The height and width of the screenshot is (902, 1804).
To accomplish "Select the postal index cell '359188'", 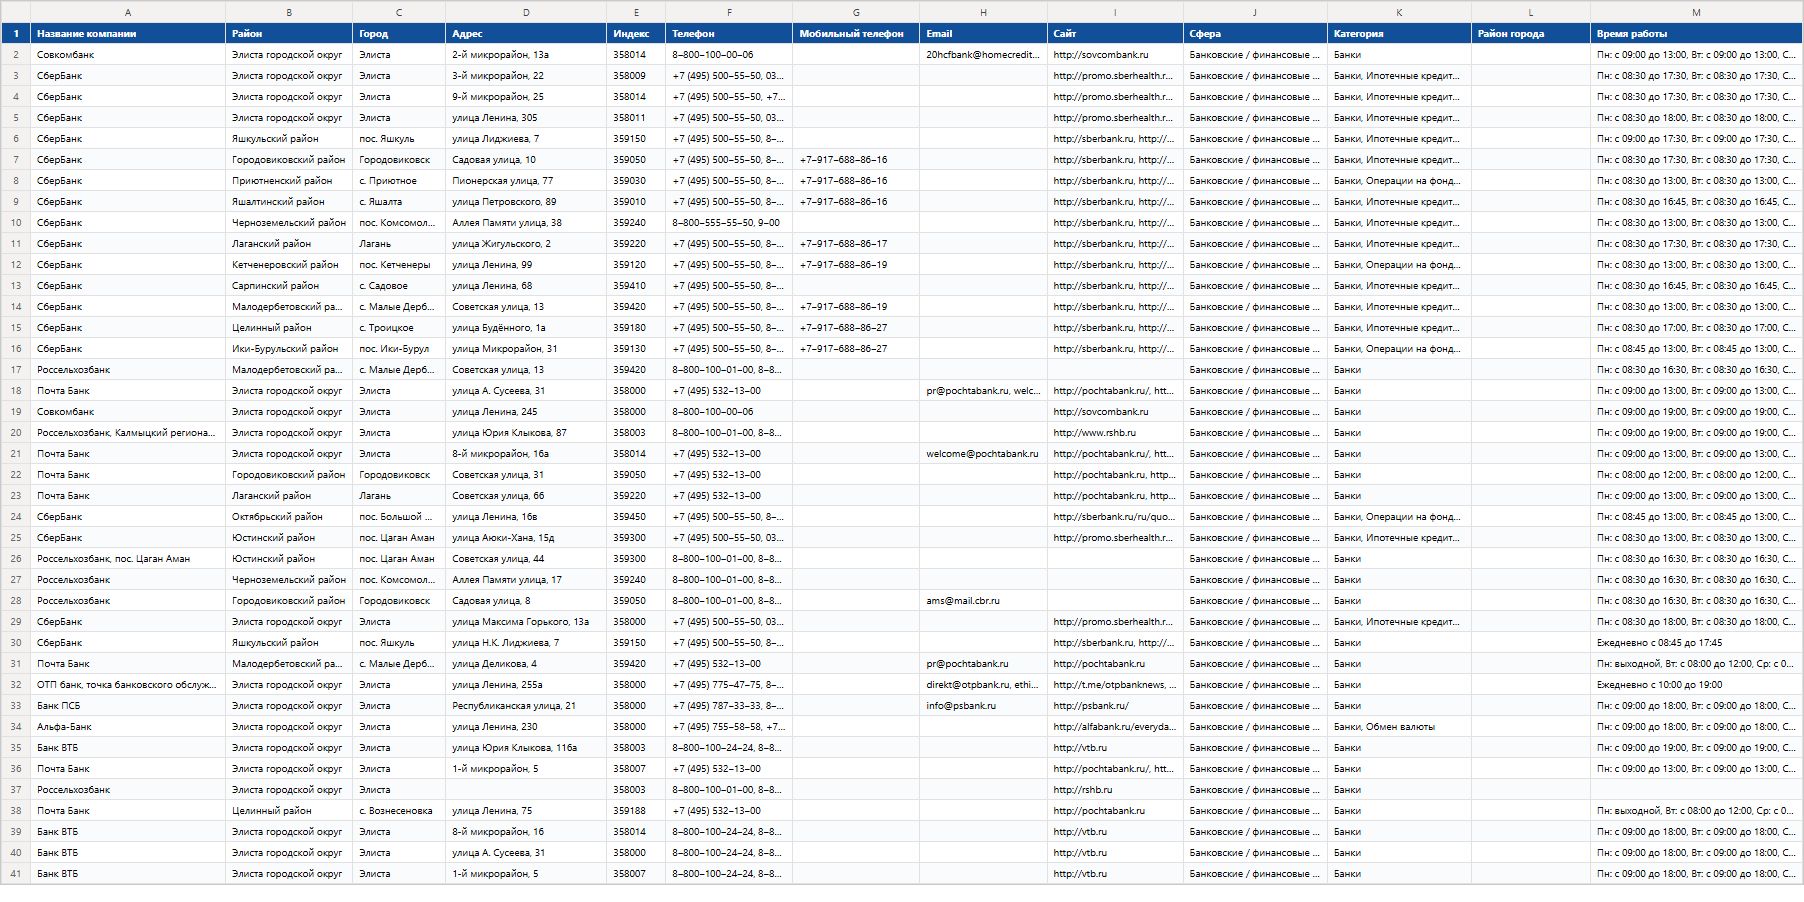I will pyautogui.click(x=636, y=811).
